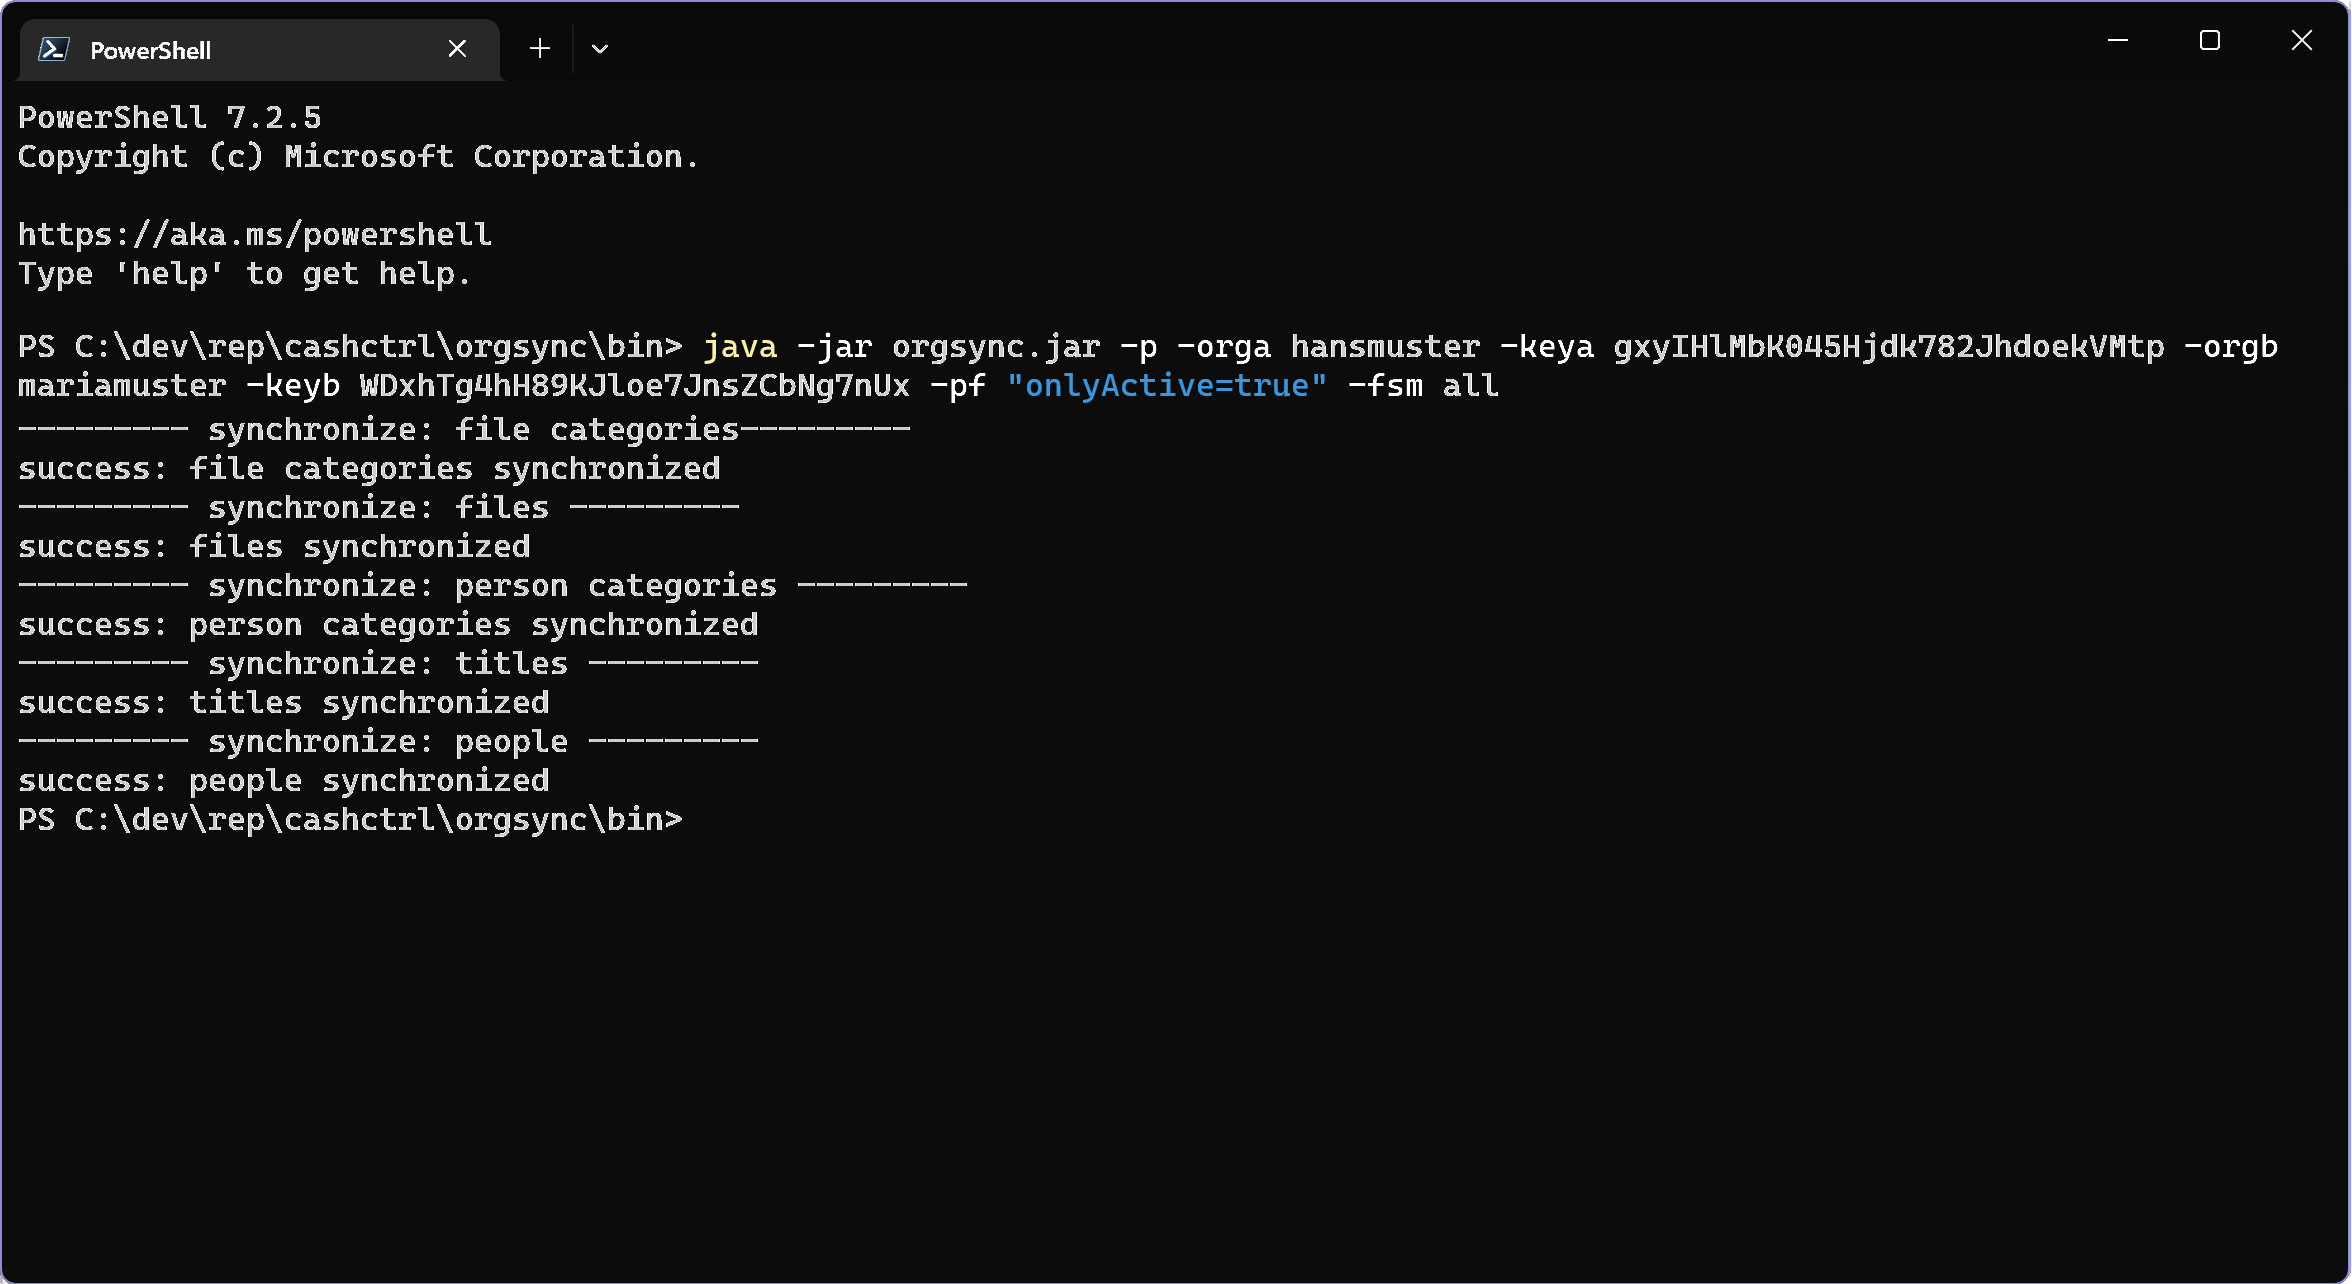Close the terminal window
Image resolution: width=2352 pixels, height=1284 pixels.
2302,41
